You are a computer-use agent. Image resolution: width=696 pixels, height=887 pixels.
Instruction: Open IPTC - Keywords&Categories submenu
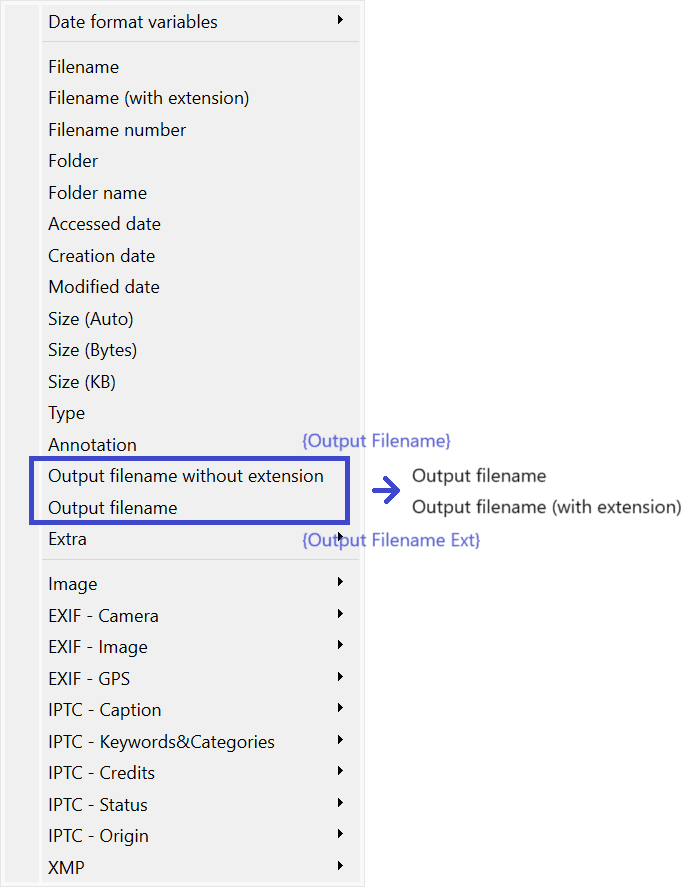(162, 742)
